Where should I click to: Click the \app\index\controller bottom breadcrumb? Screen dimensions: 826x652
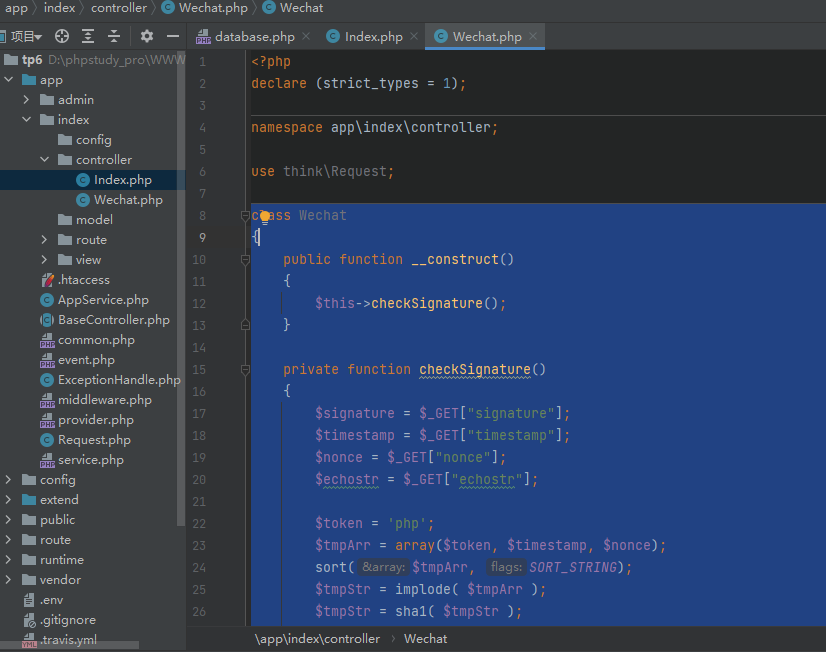click(x=317, y=639)
